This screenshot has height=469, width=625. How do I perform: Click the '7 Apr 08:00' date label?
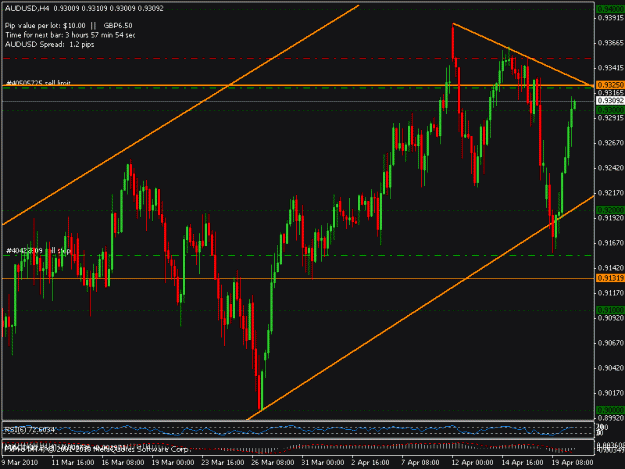coord(420,463)
